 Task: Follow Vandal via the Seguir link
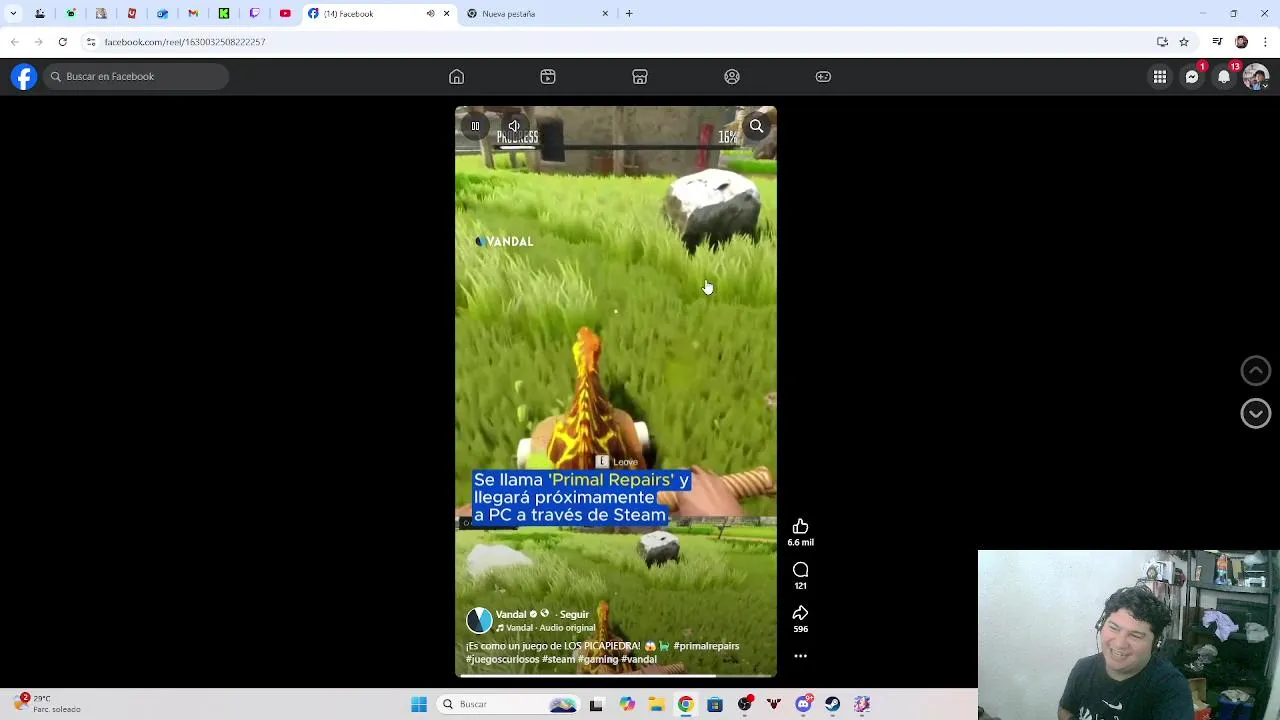[x=574, y=614]
